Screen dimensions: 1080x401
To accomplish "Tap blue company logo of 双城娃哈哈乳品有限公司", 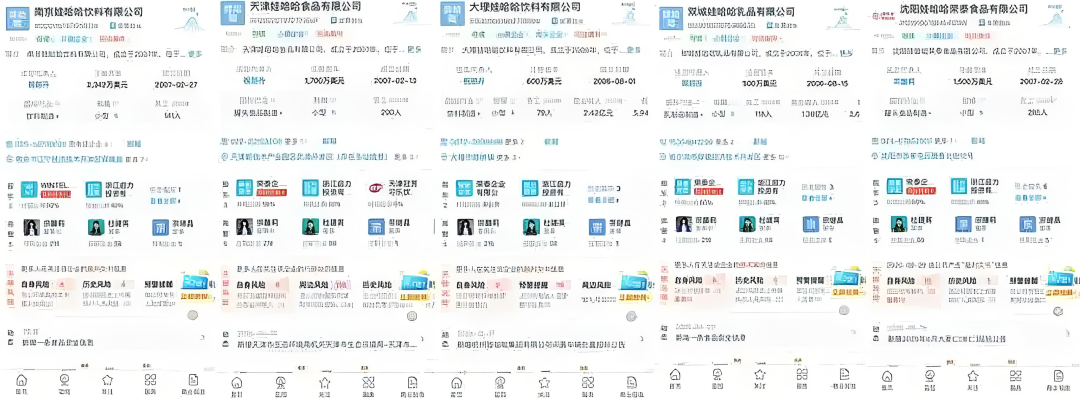I will 670,18.
